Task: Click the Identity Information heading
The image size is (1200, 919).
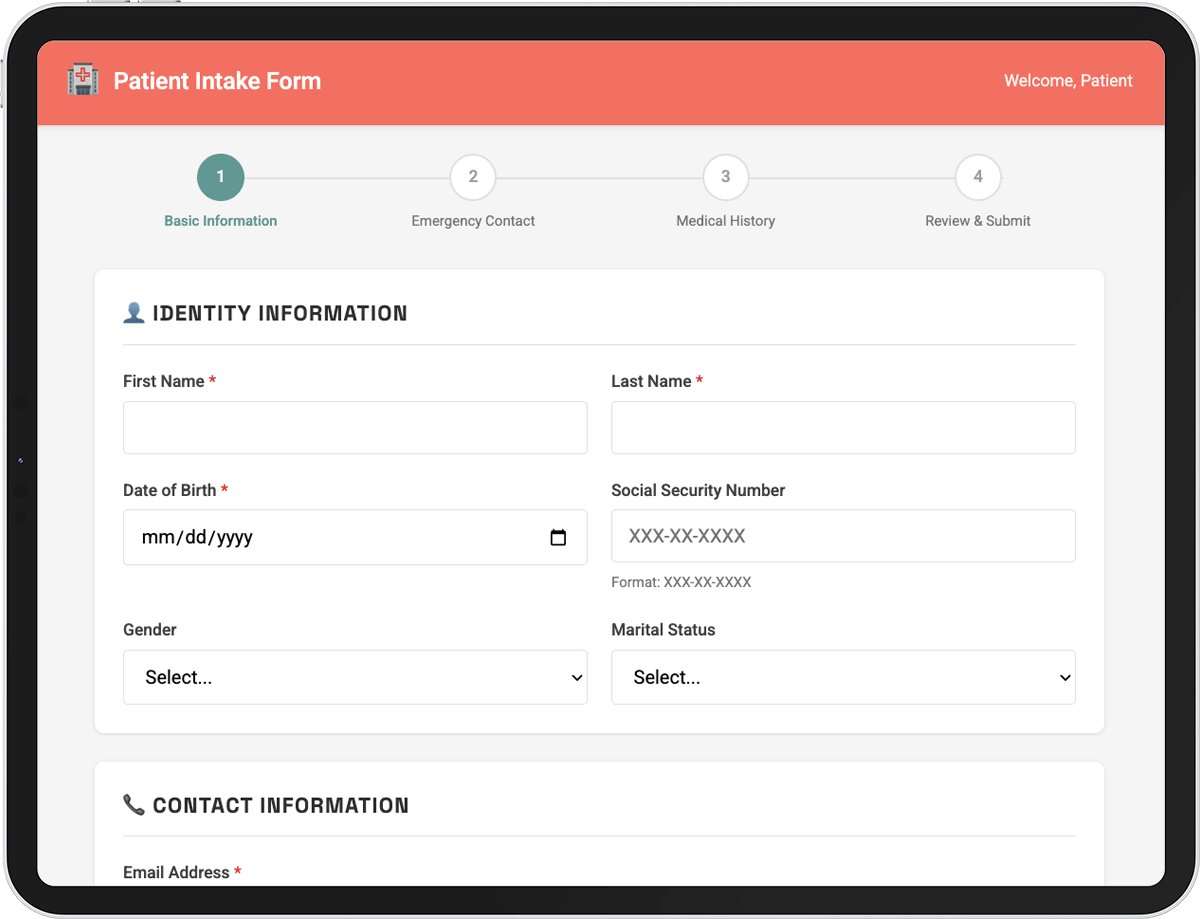Action: click(280, 313)
